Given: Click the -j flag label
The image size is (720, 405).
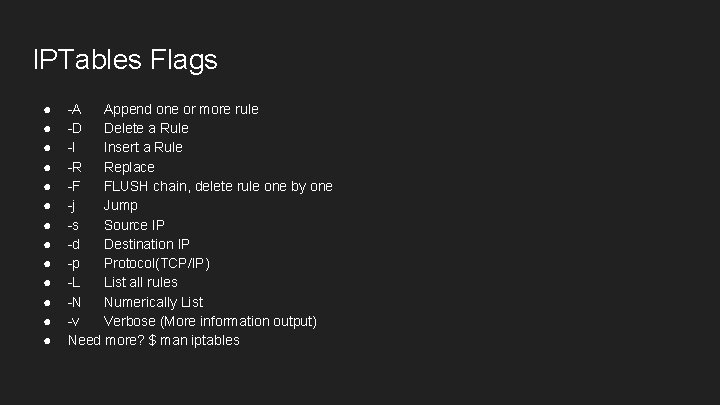Looking at the screenshot, I should (72, 205).
